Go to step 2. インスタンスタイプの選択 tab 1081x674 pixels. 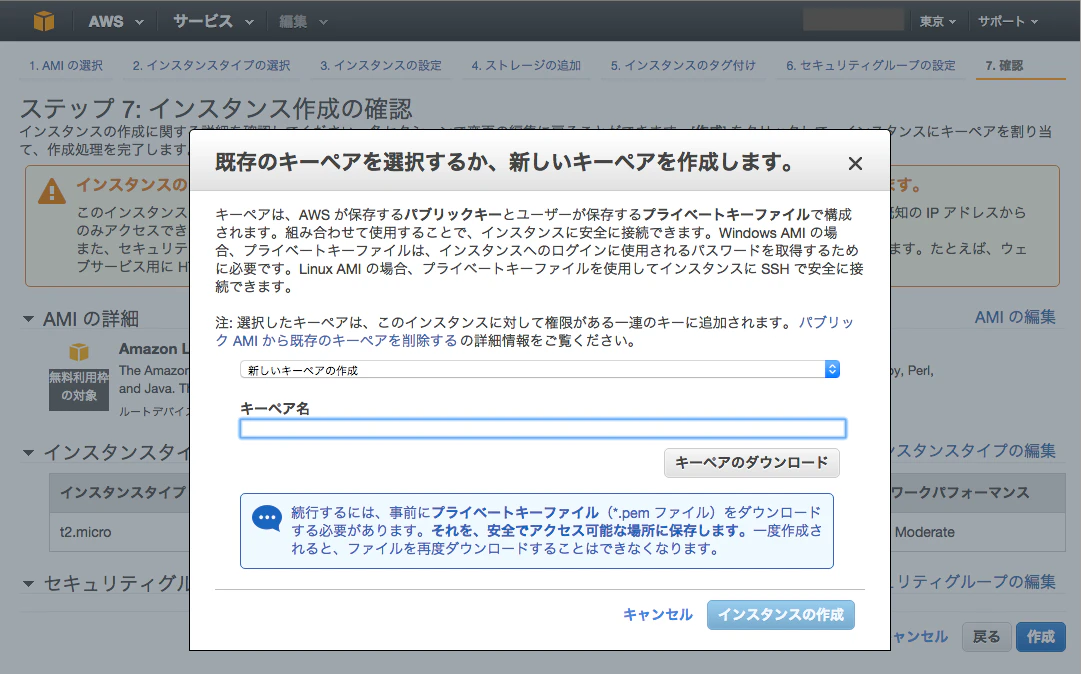(x=212, y=65)
